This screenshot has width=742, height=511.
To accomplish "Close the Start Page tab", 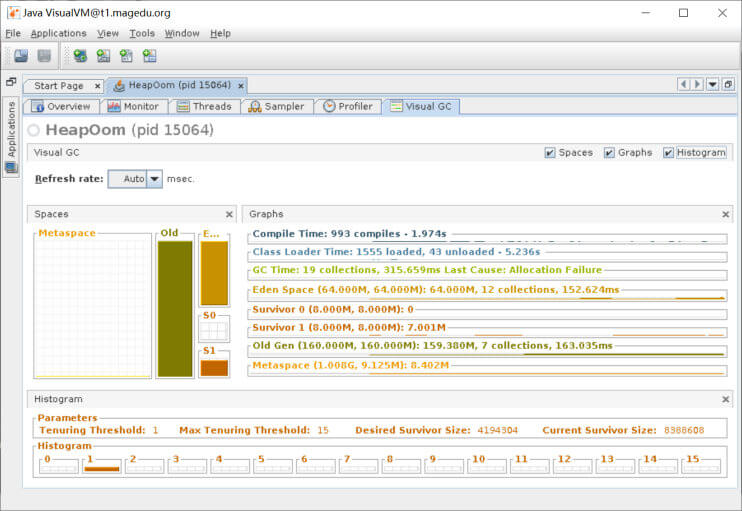I will (97, 86).
